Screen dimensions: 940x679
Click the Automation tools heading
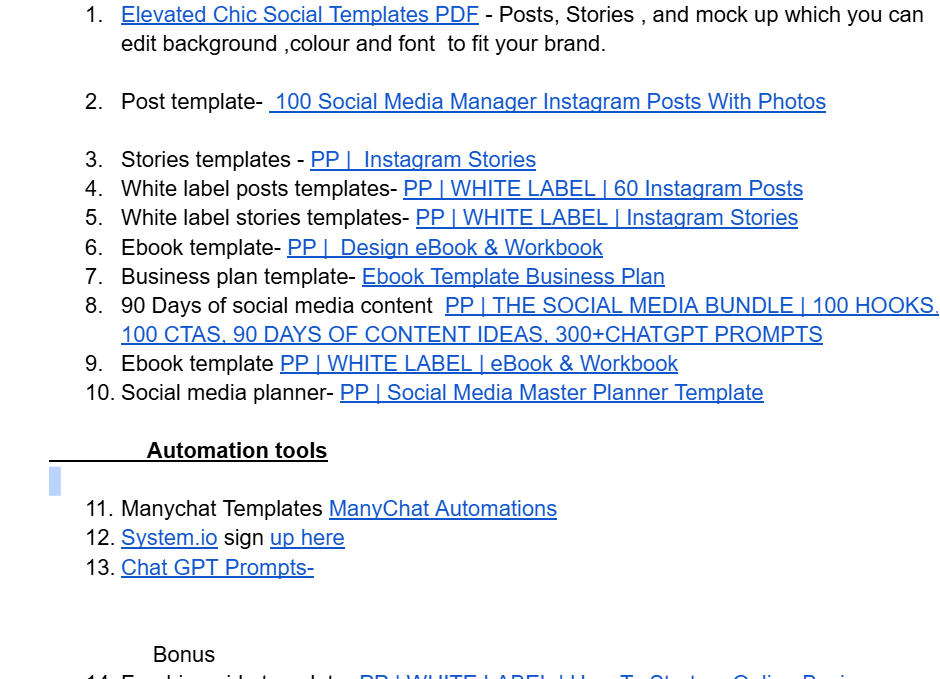(237, 451)
